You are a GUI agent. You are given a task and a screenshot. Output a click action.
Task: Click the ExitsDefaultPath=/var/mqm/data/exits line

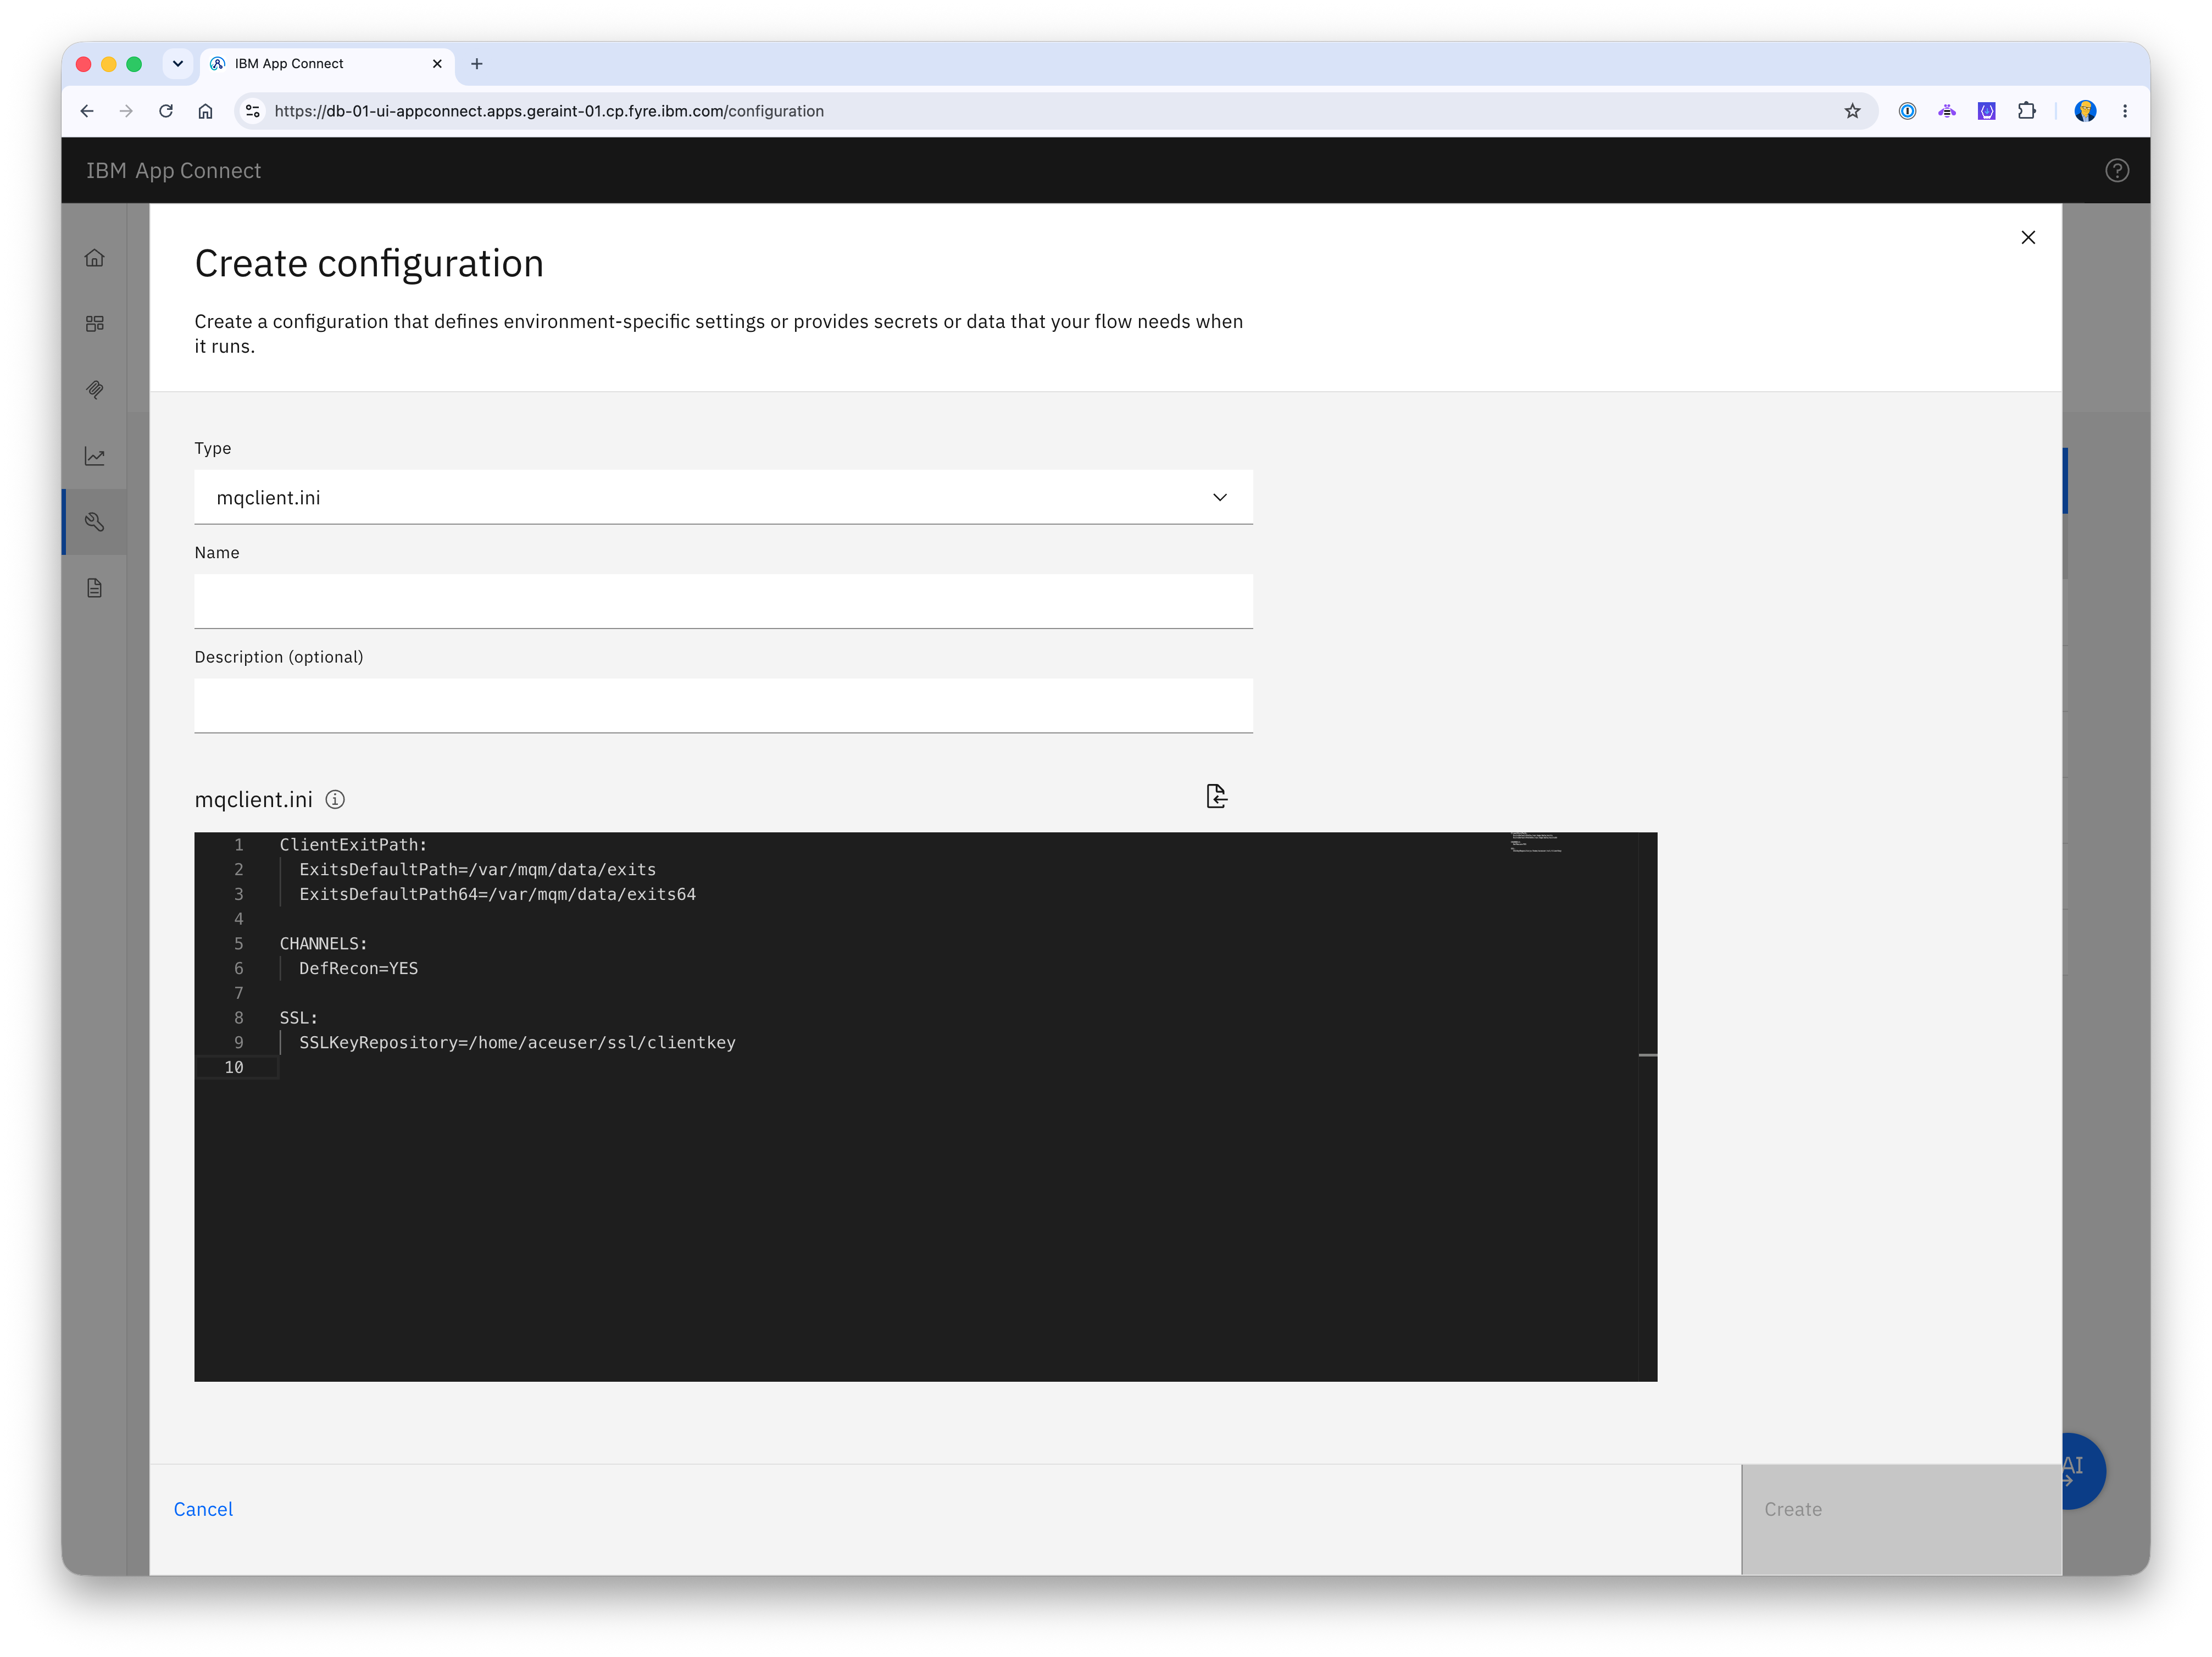477,869
